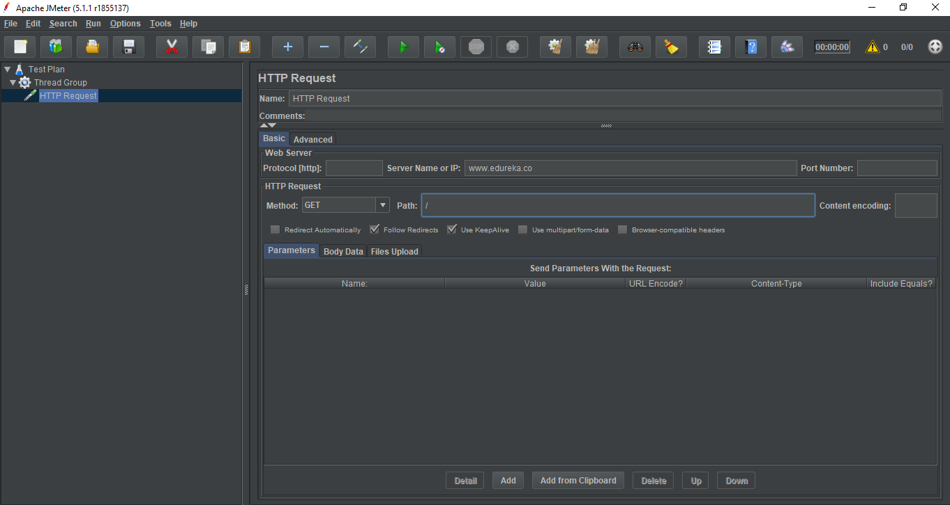Click the Reset Search broom icon

(x=671, y=47)
